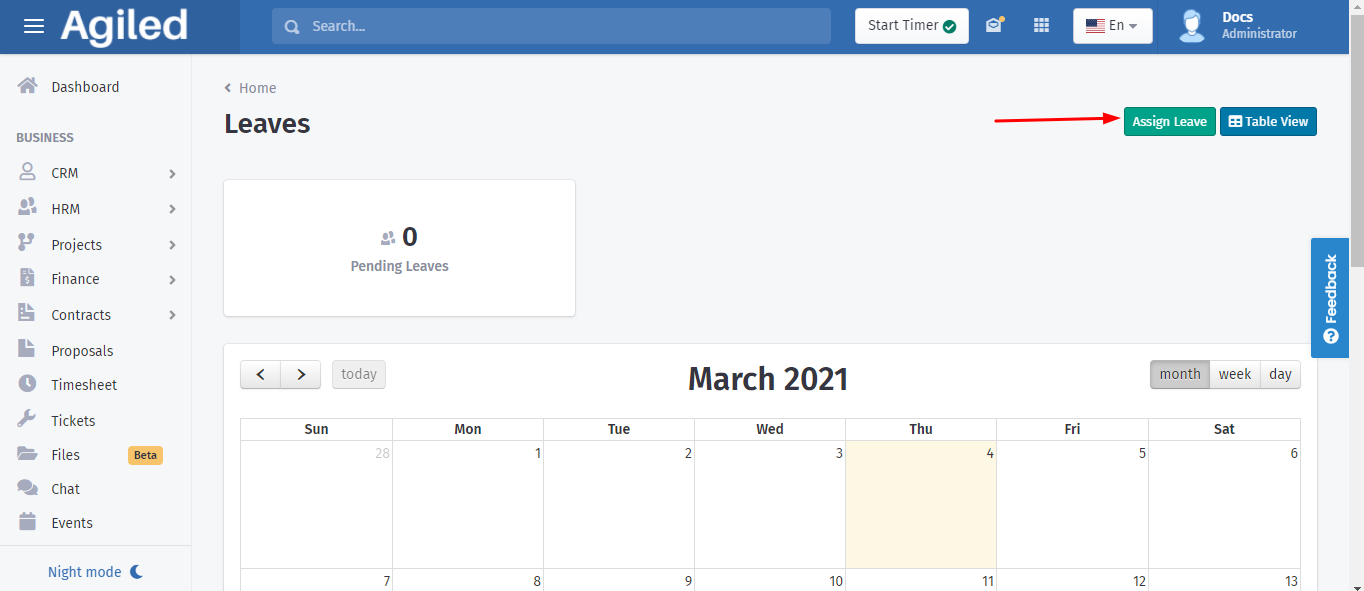Go to next month in calendar
This screenshot has height=591, width=1364.
(x=300, y=374)
